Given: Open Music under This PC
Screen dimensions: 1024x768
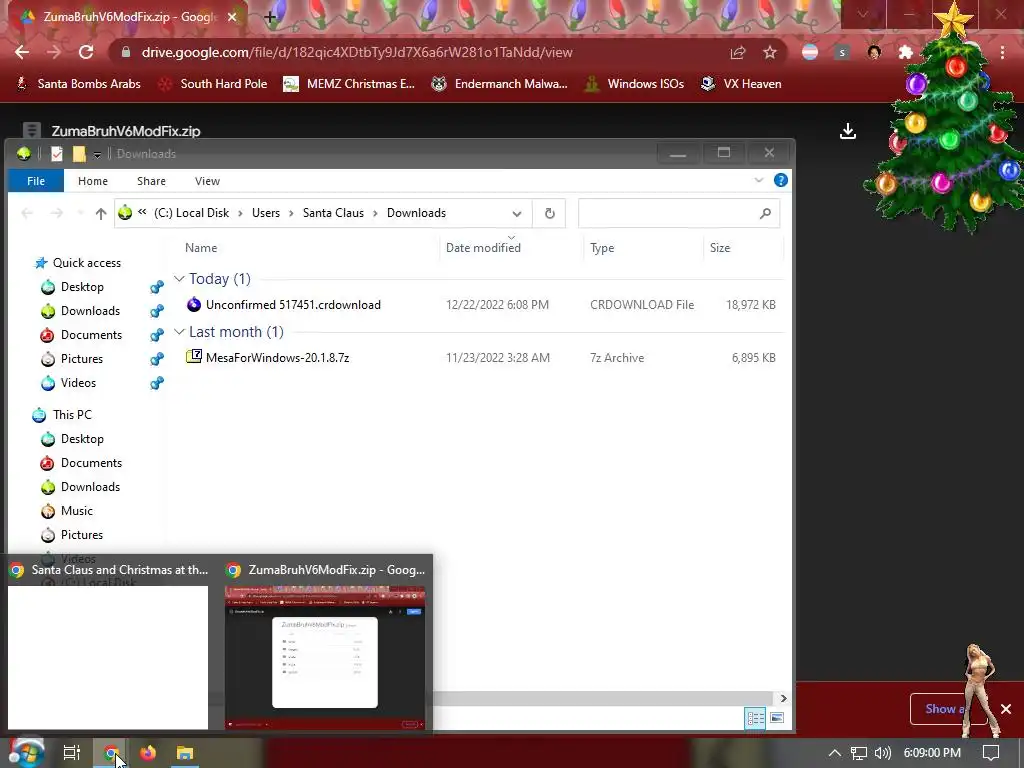Looking at the screenshot, I should pyautogui.click(x=66, y=511).
